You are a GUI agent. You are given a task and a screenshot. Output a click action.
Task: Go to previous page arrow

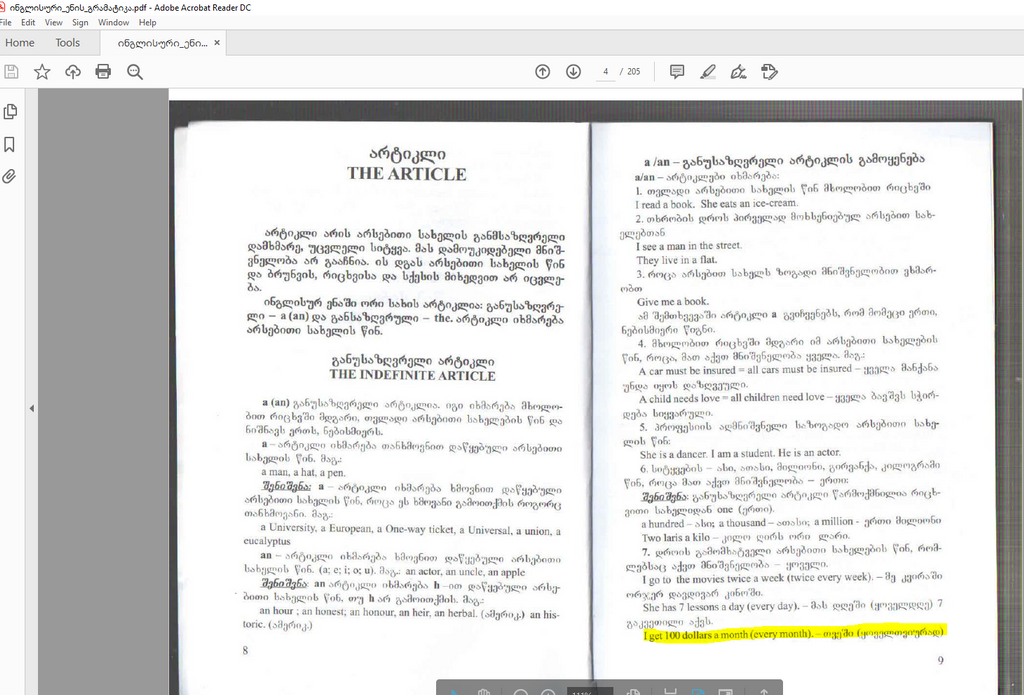point(543,72)
